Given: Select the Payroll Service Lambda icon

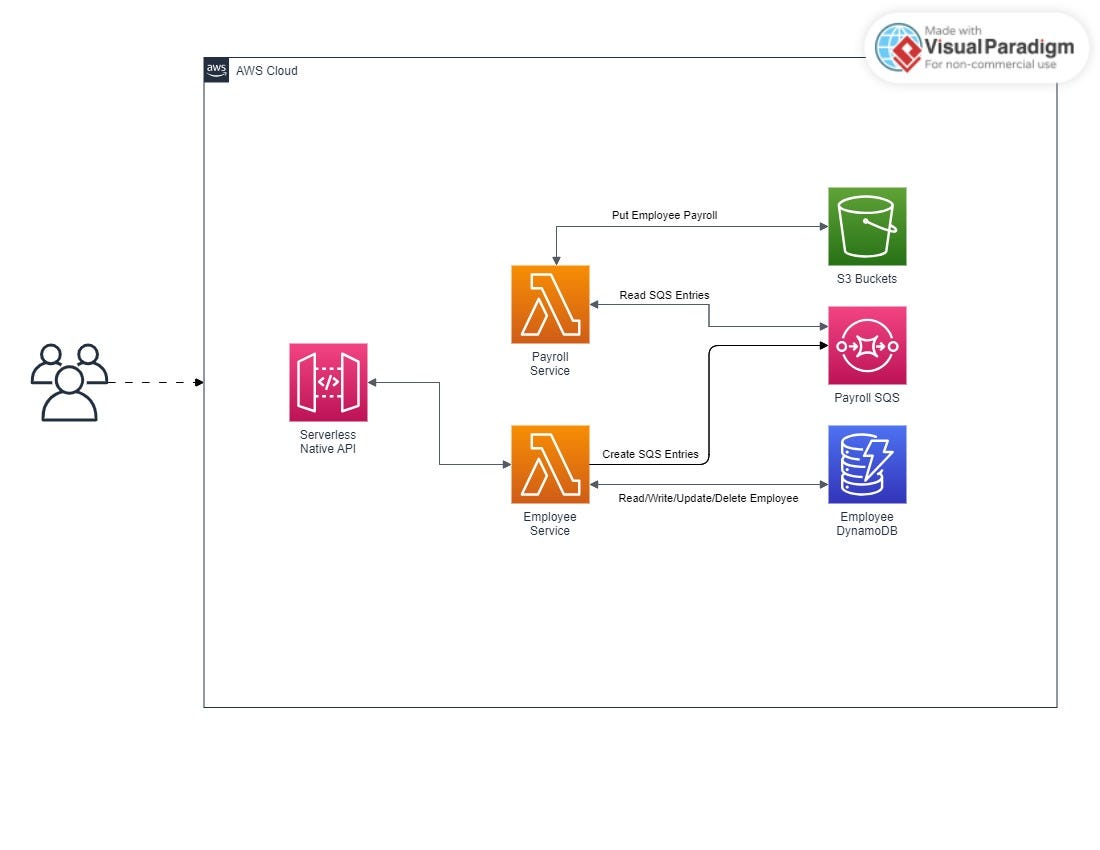Looking at the screenshot, I should click(550, 304).
